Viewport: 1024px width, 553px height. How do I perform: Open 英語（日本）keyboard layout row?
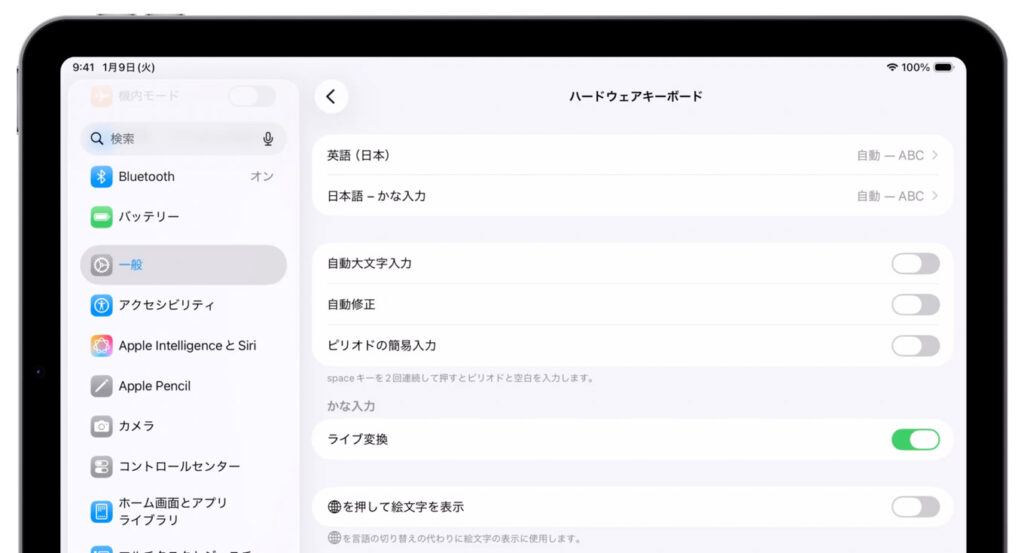tap(632, 155)
